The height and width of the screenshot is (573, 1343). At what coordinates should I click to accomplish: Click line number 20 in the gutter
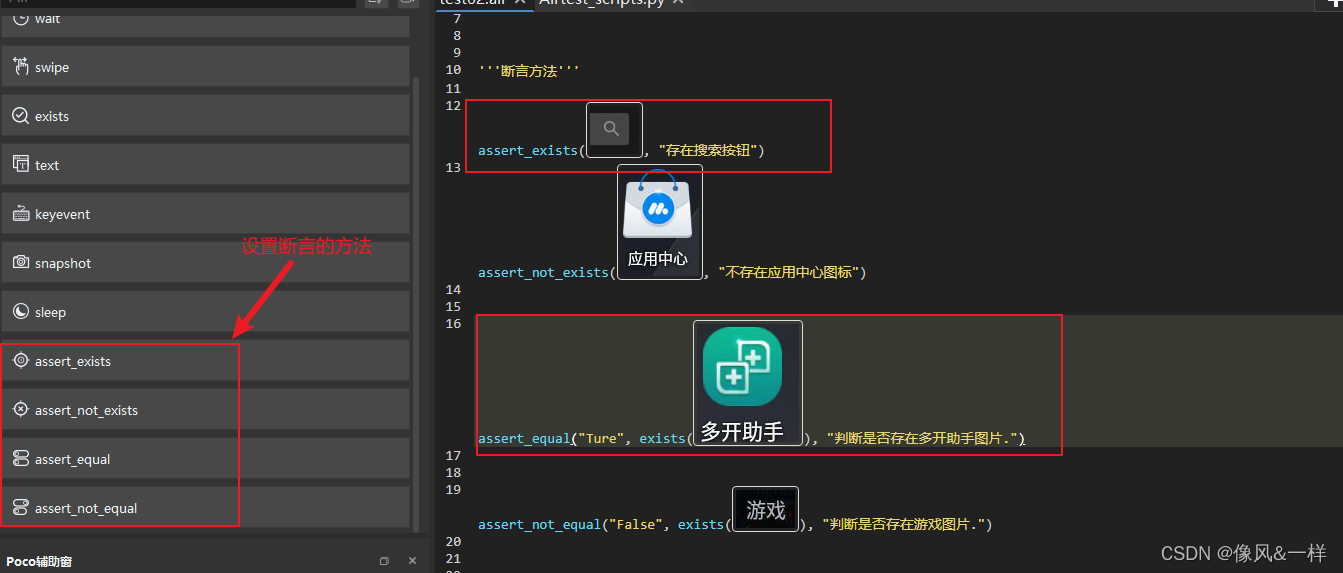pos(453,541)
